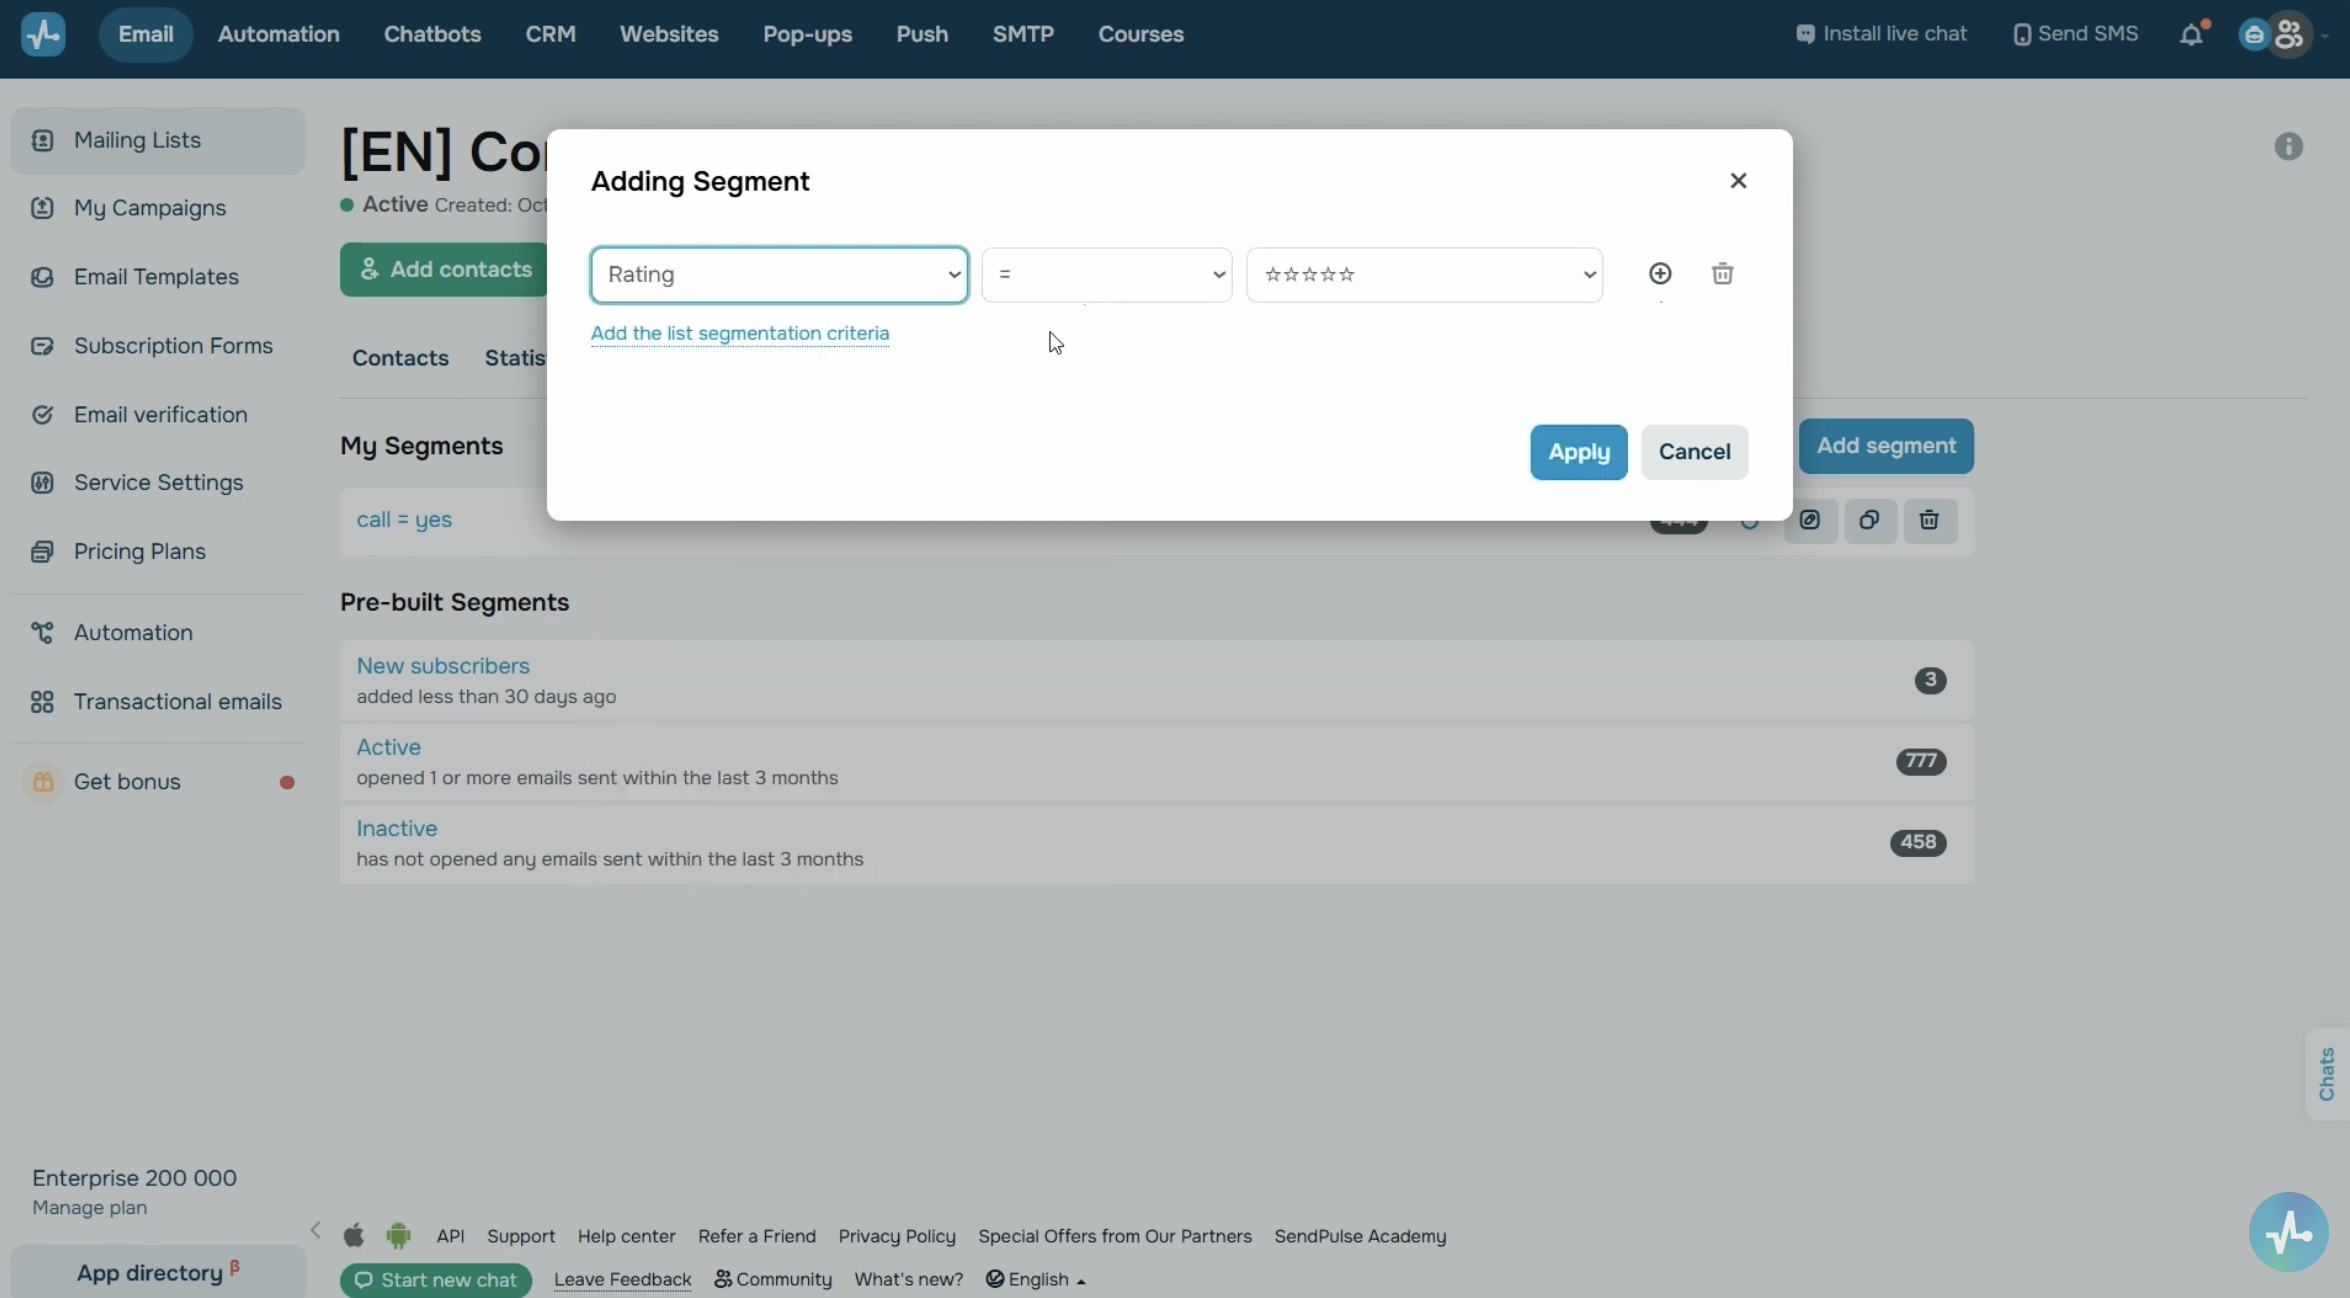Switch to the Push top tab

[x=922, y=34]
